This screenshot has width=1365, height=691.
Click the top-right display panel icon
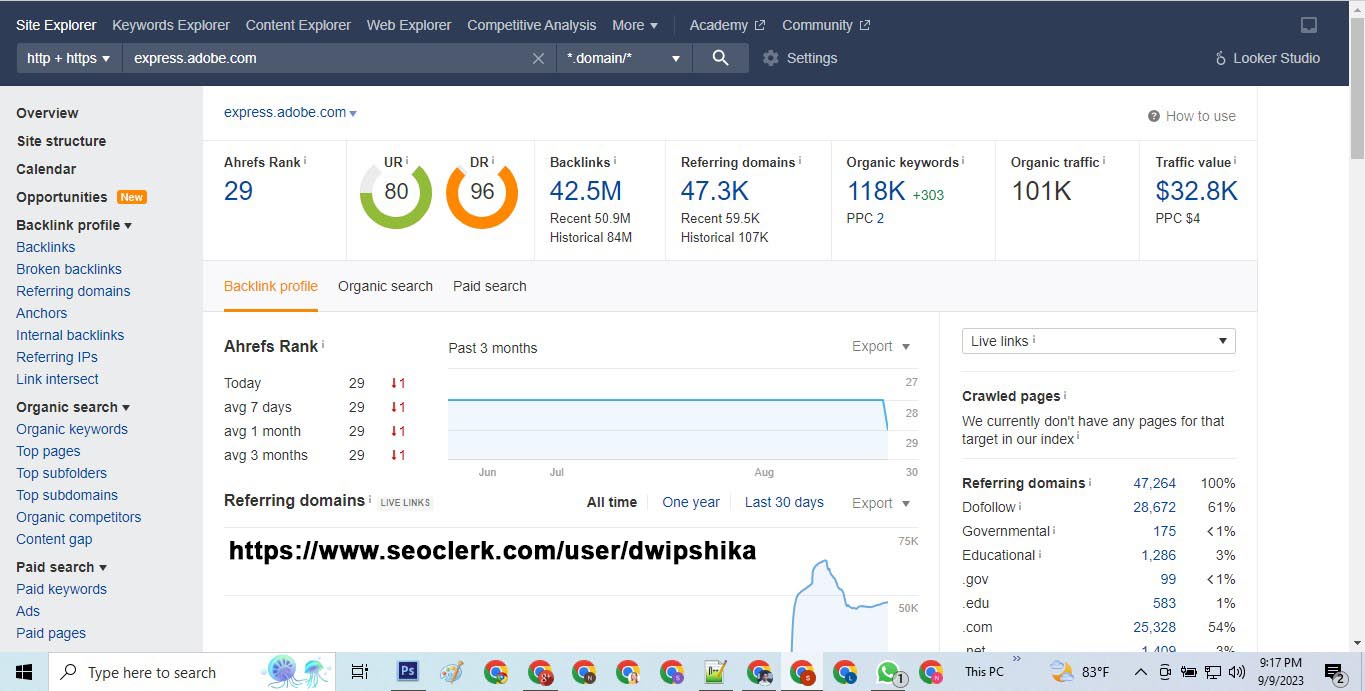point(1308,25)
